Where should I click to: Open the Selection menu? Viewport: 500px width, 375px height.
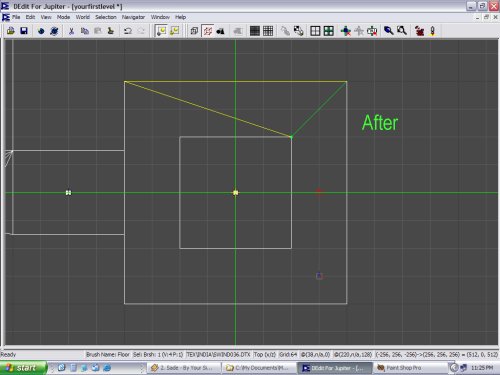(106, 17)
